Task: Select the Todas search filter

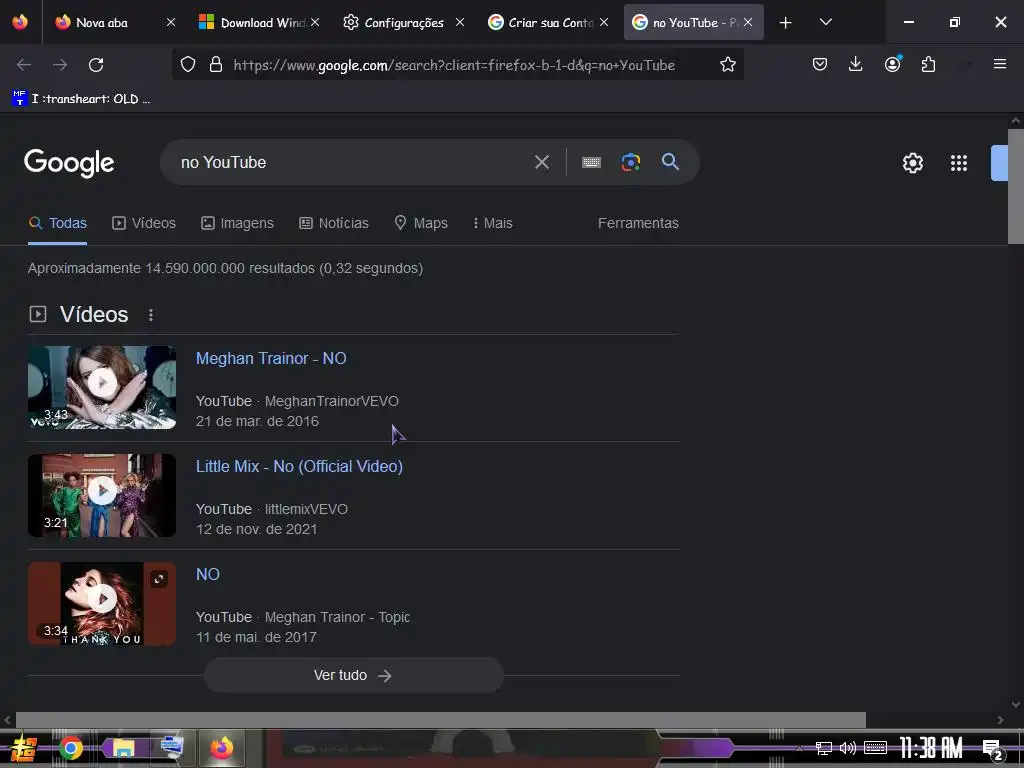Action: click(57, 223)
